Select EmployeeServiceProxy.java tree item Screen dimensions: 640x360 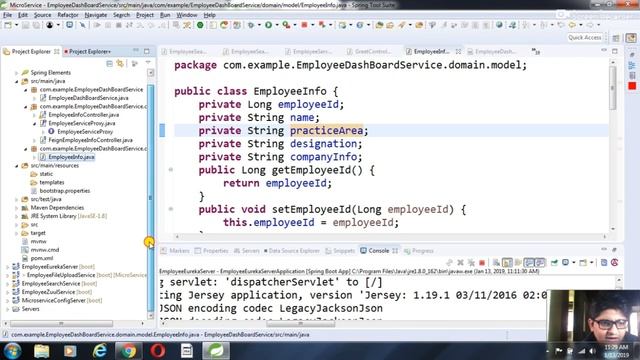(x=81, y=123)
